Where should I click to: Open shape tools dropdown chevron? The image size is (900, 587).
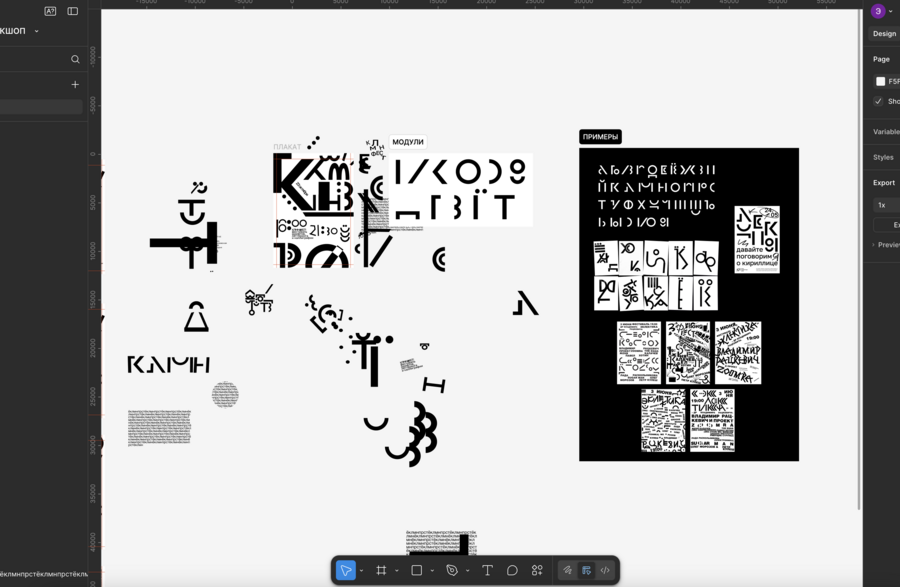click(432, 571)
